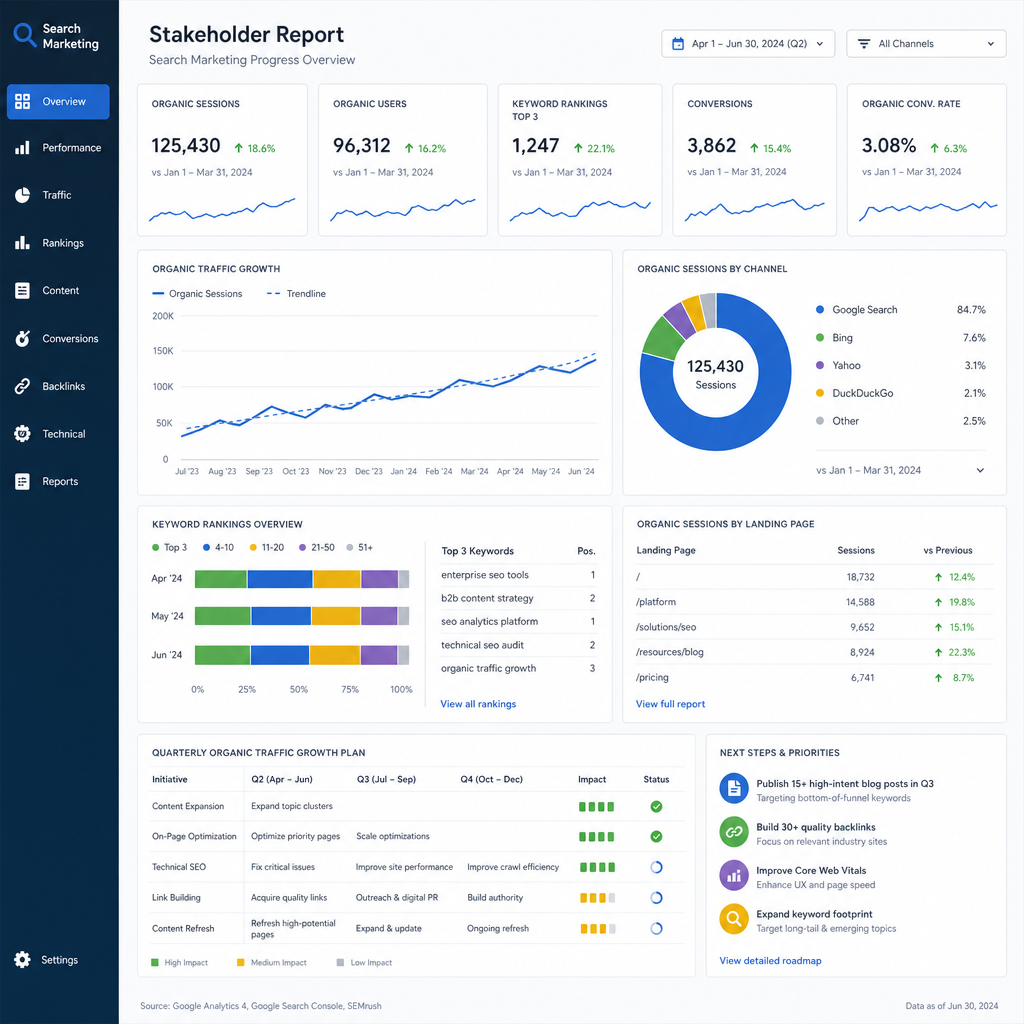Click the technical seo audit keyword

coord(482,645)
